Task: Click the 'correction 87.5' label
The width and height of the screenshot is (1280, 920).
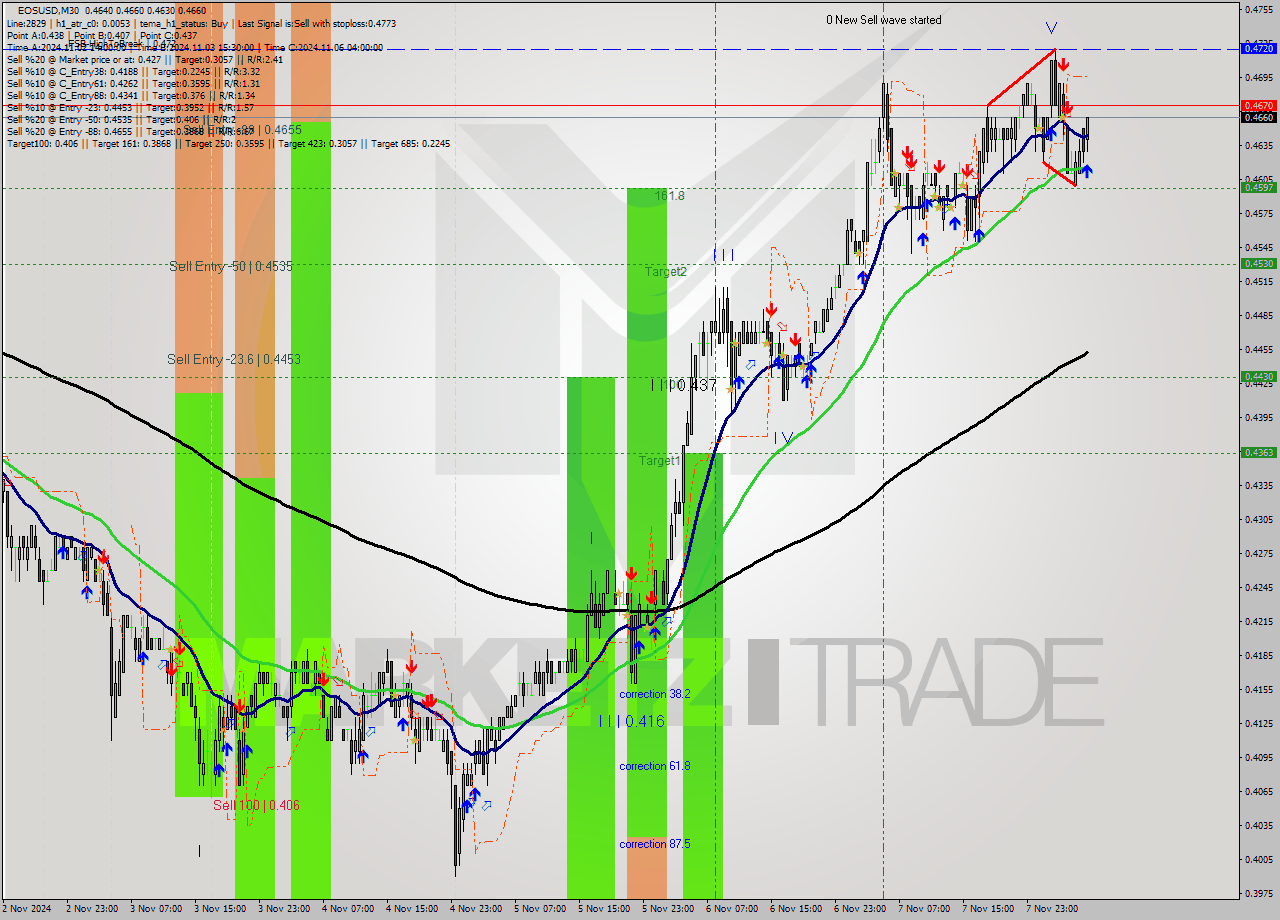Action: [x=655, y=844]
